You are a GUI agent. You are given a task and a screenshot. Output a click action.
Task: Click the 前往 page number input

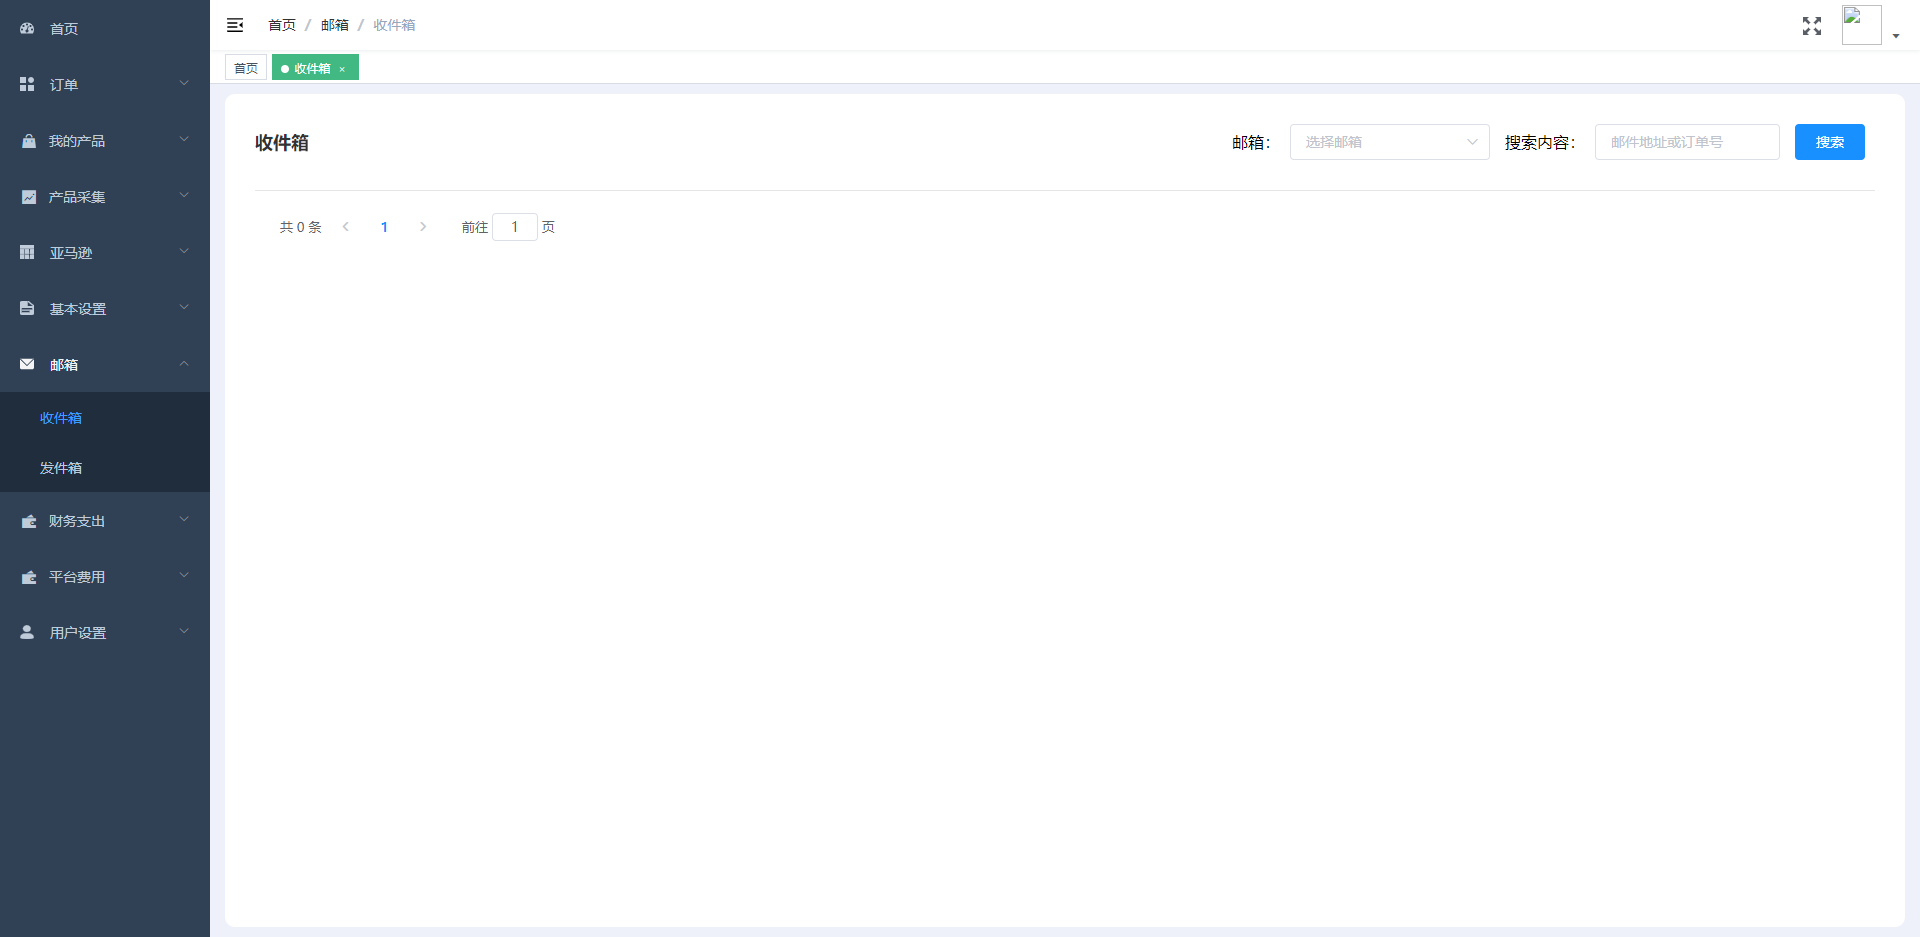(x=514, y=227)
